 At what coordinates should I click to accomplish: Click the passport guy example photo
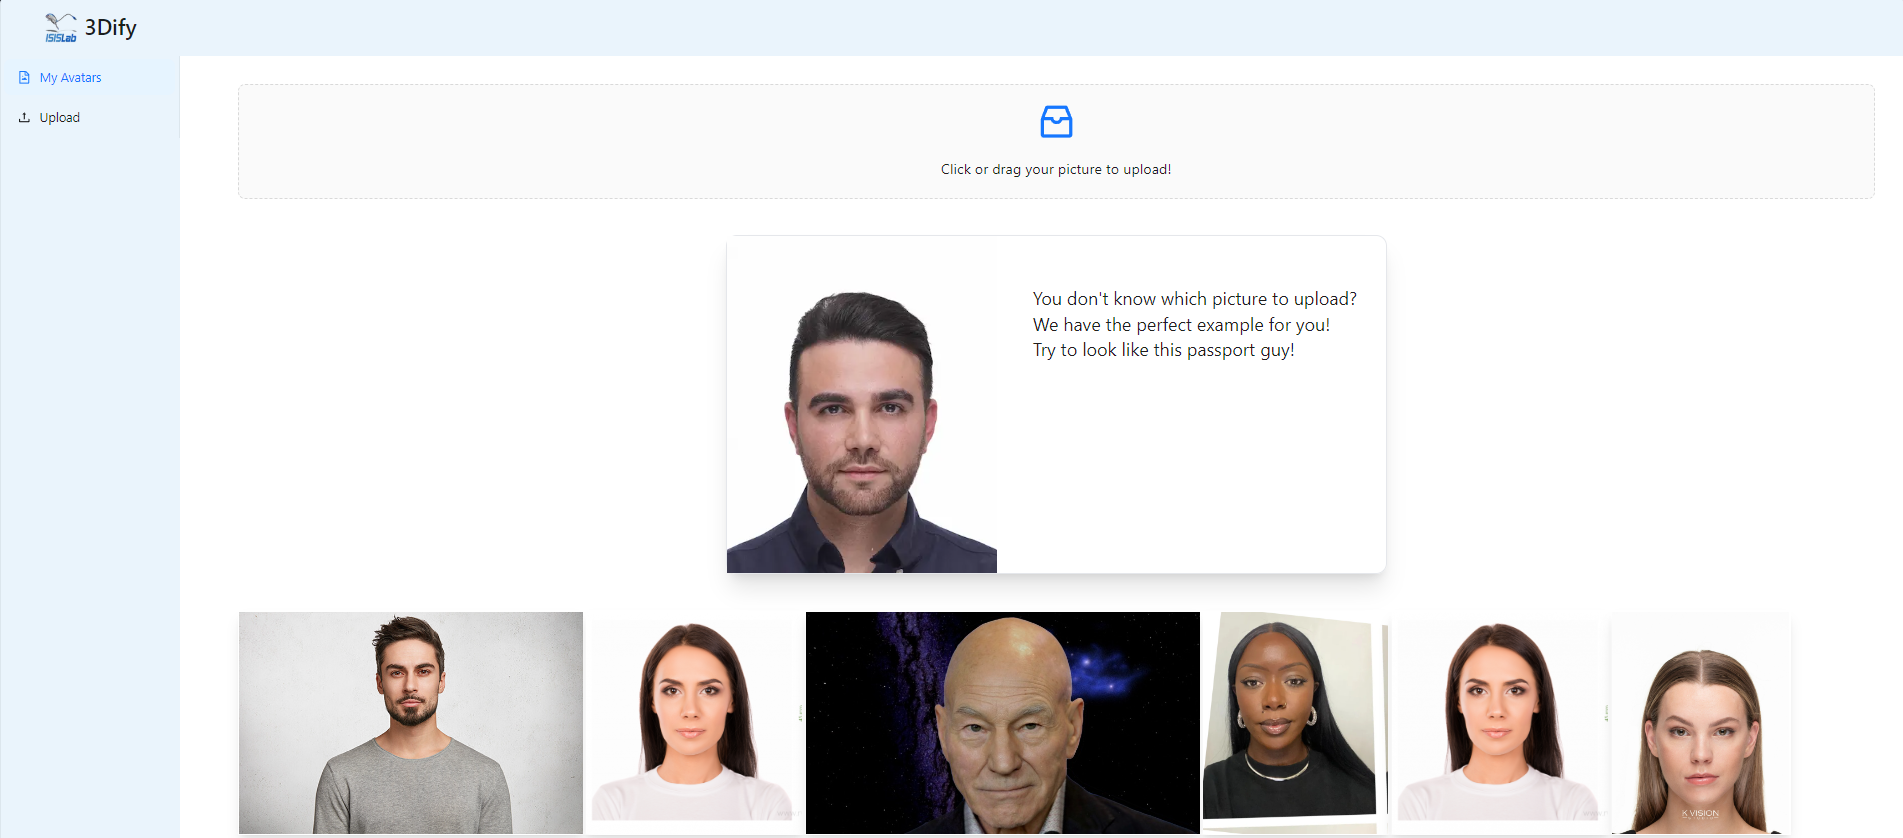[862, 405]
